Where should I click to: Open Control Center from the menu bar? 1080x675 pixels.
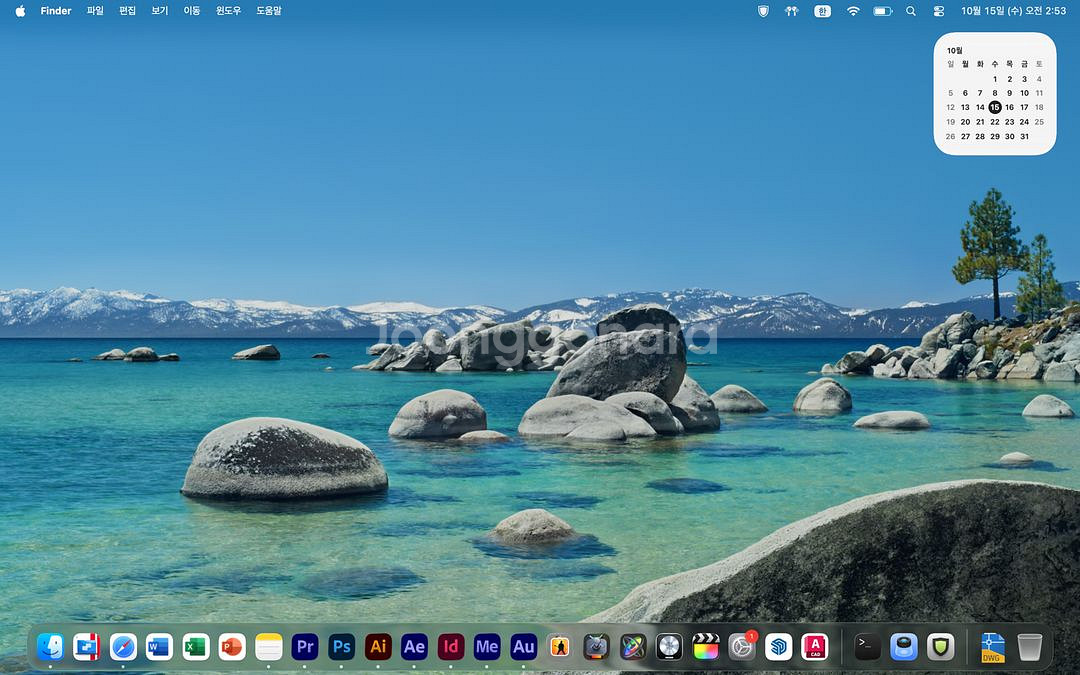tap(938, 11)
